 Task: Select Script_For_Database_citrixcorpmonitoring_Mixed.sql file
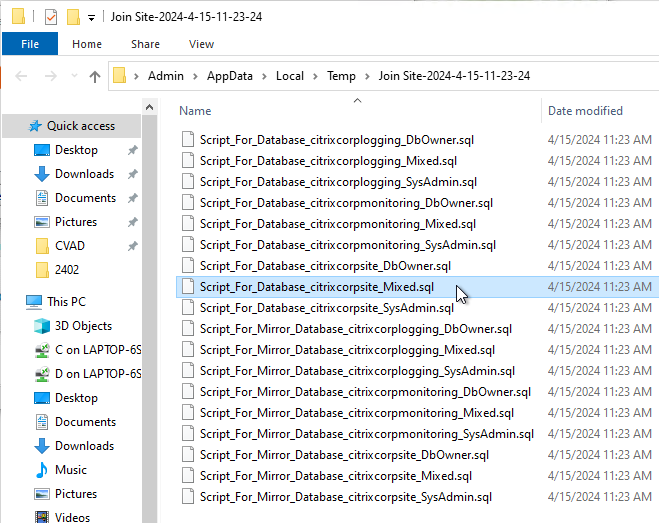pyautogui.click(x=338, y=224)
